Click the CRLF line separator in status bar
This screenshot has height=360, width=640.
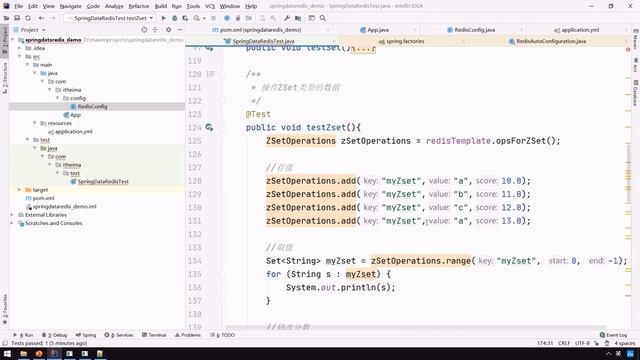point(564,343)
